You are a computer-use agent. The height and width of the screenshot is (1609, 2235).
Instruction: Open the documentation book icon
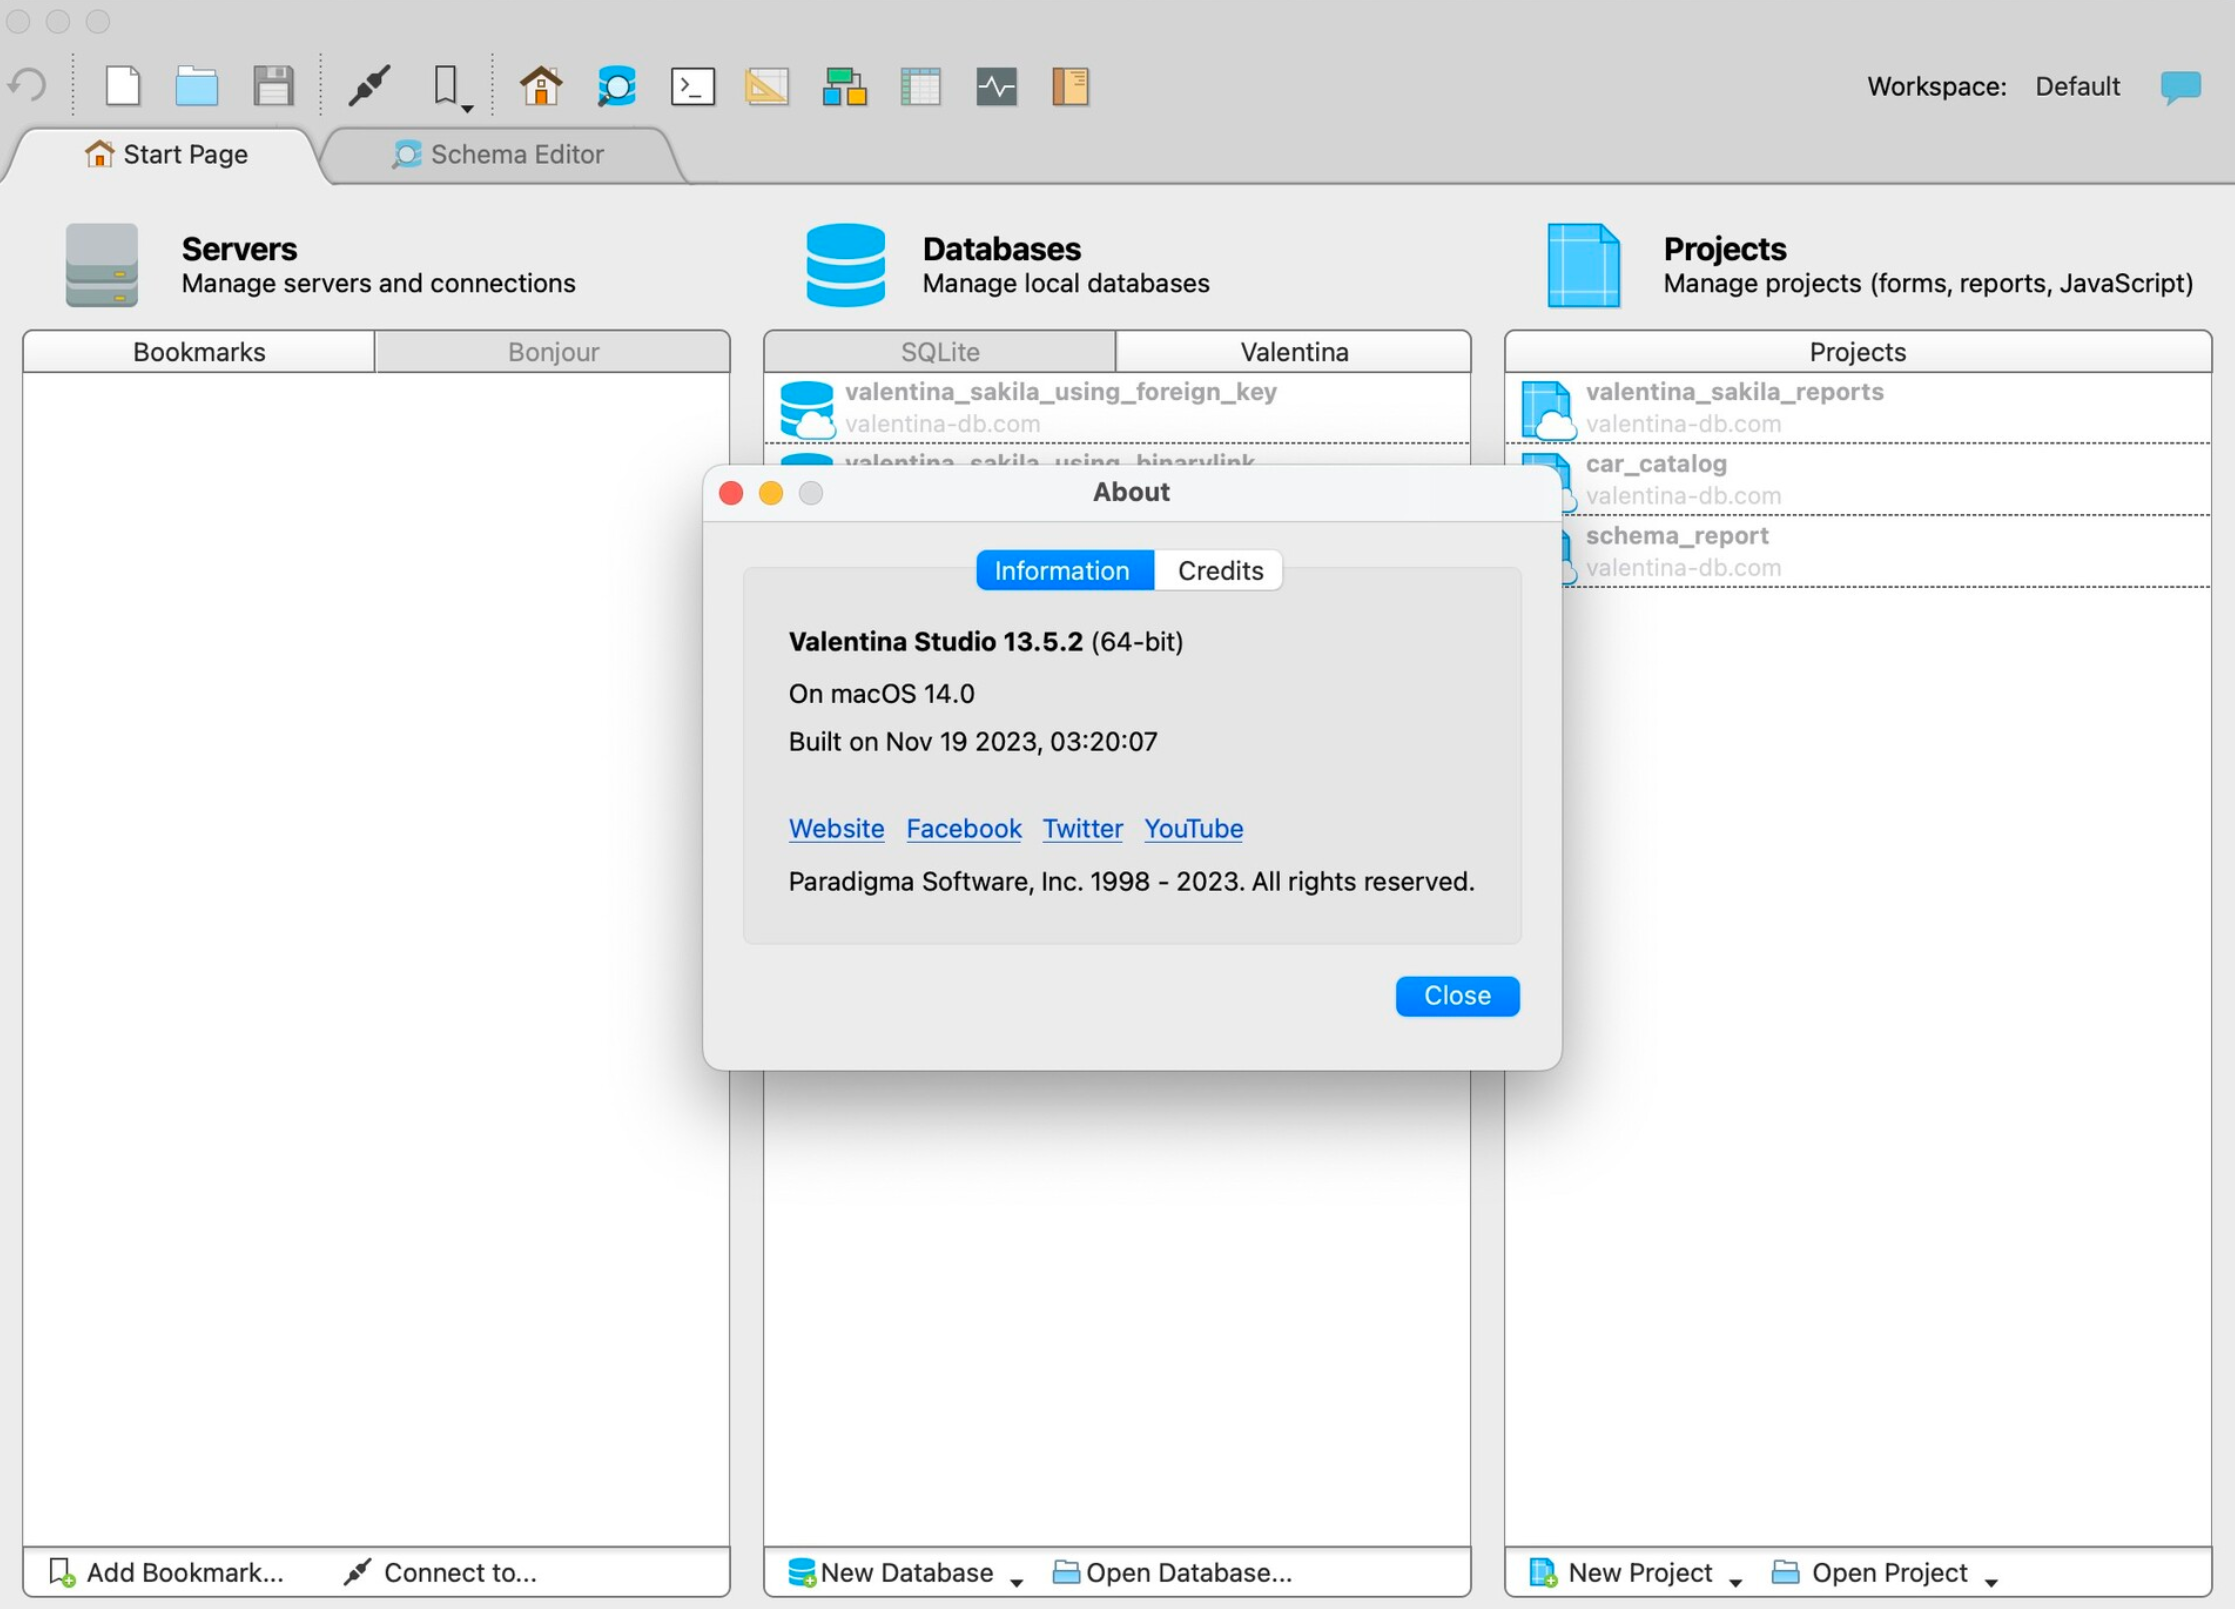1070,87
